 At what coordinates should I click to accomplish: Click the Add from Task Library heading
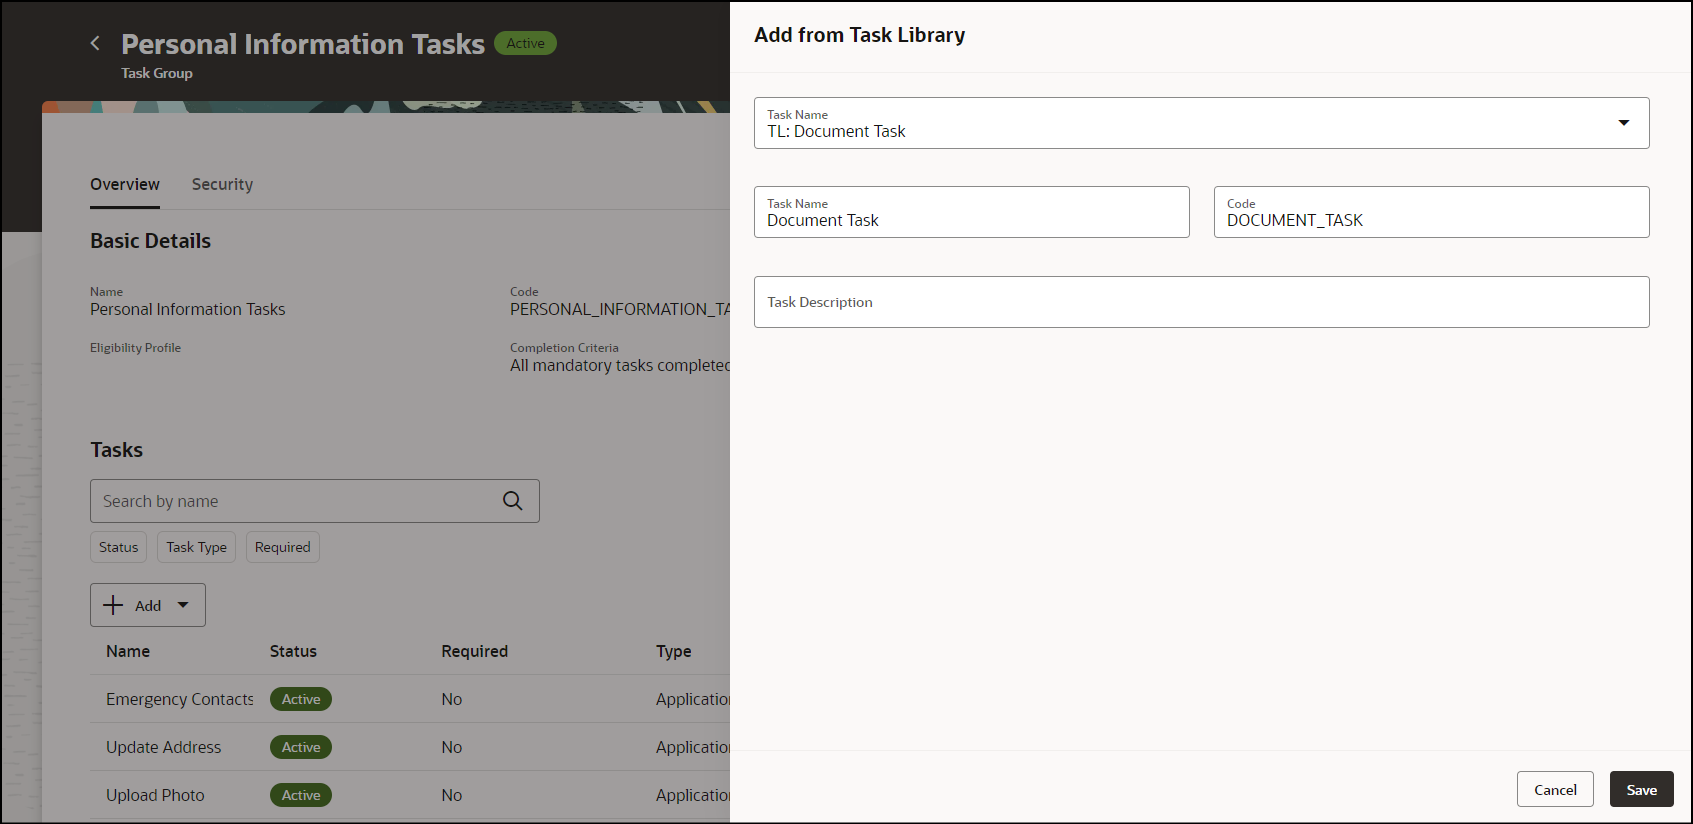(860, 35)
